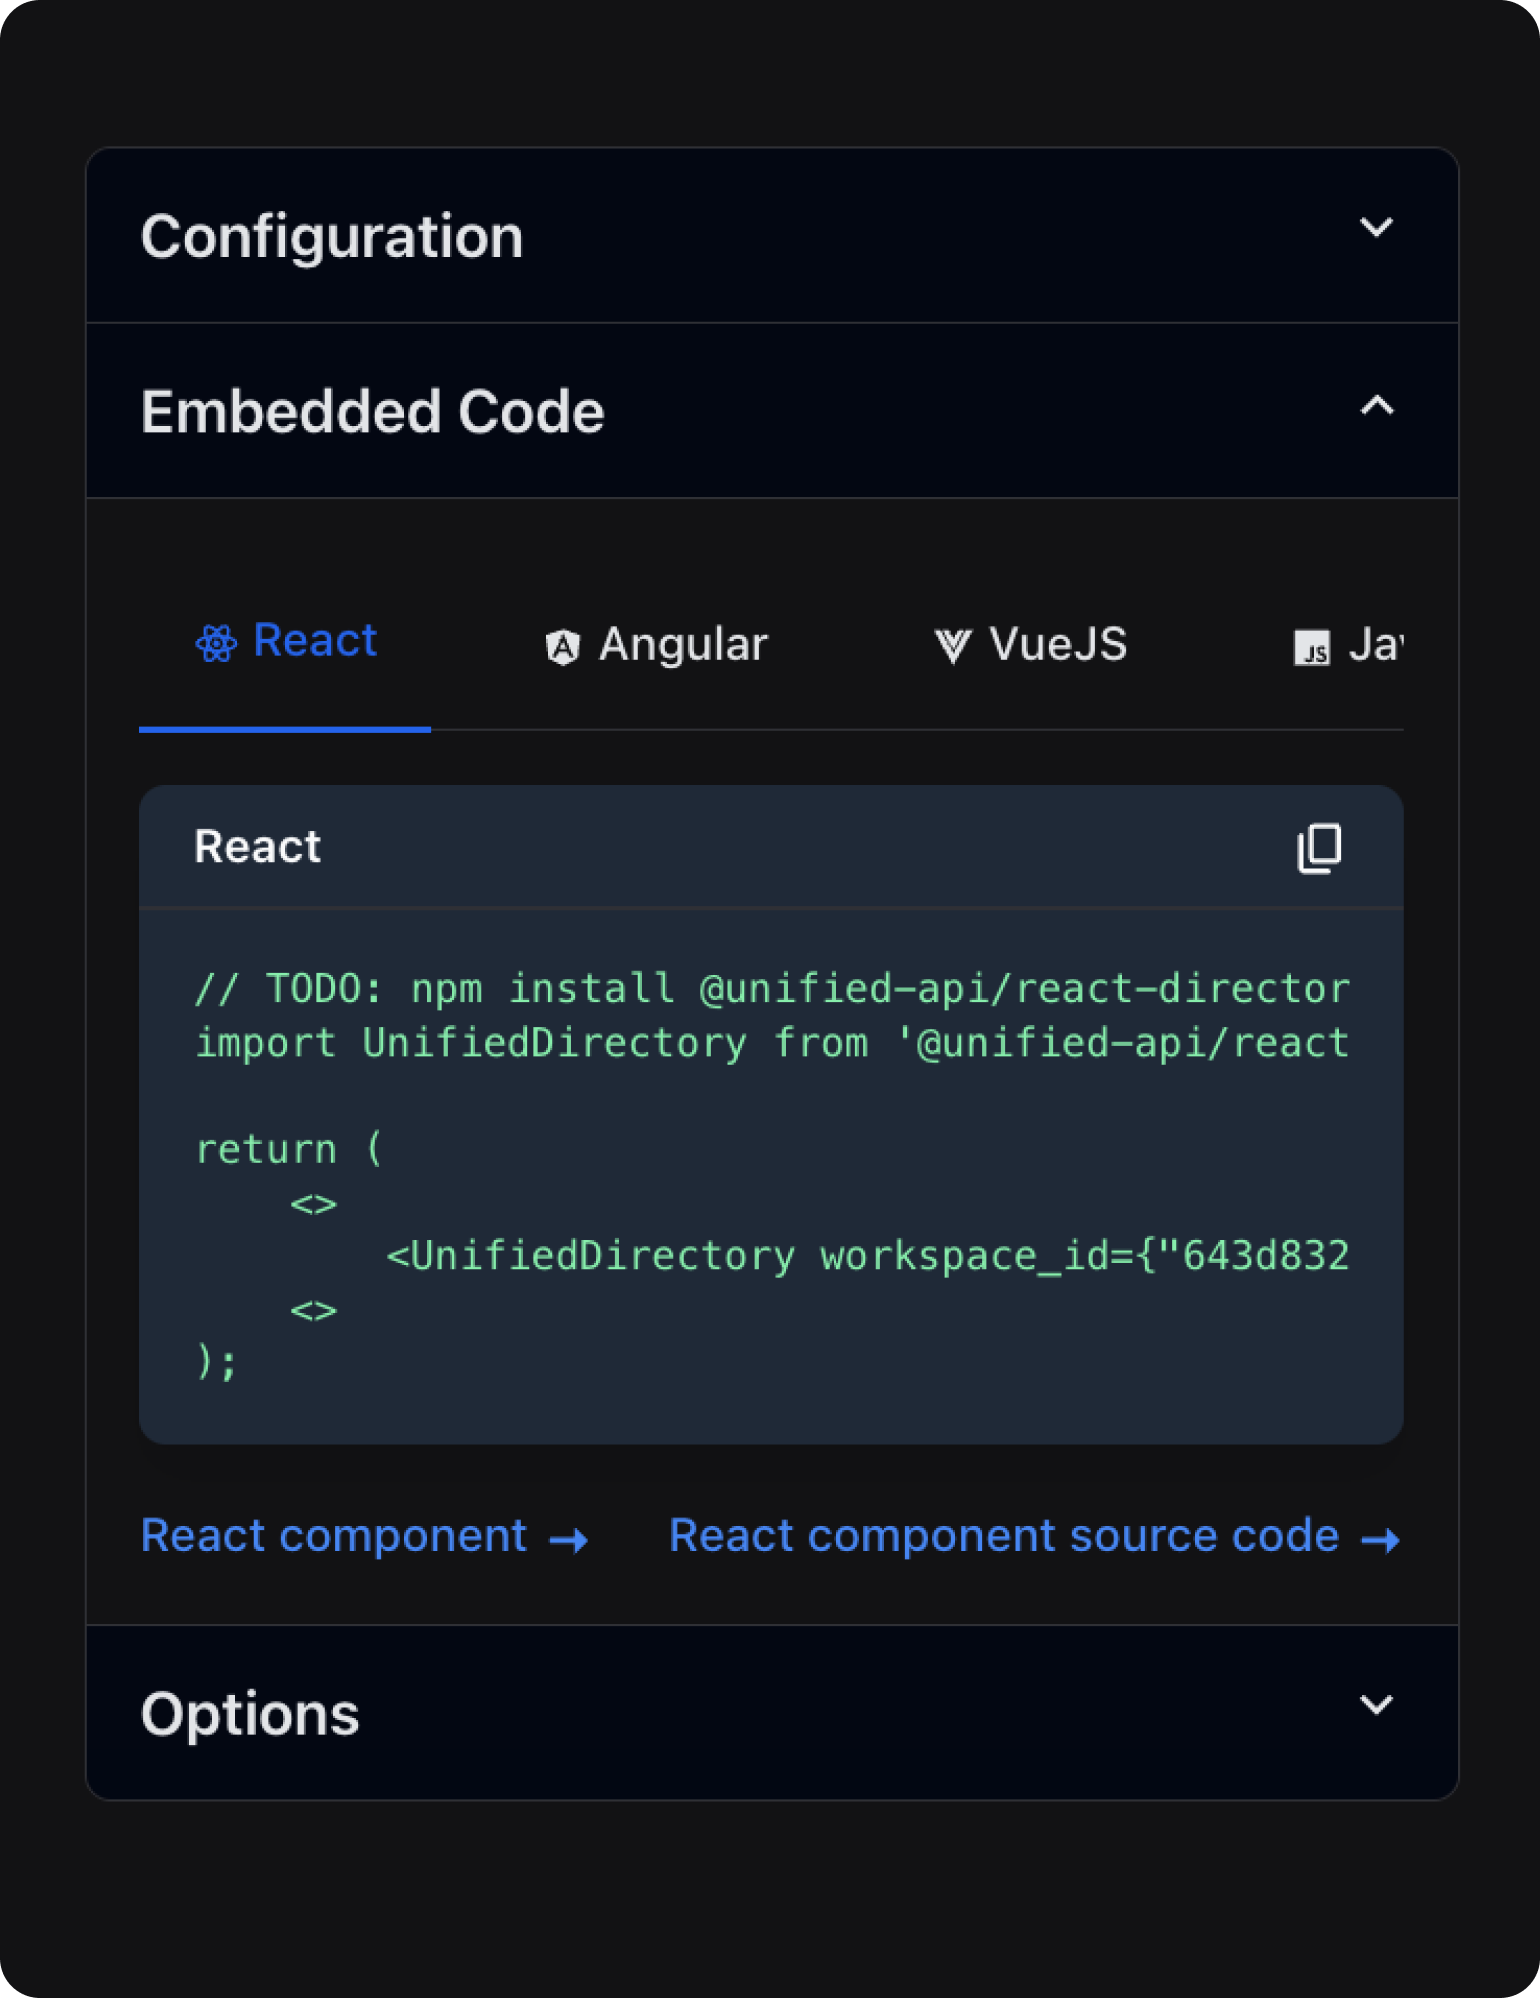Select the React tab label
Image resolution: width=1540 pixels, height=1998 pixels.
coord(314,641)
